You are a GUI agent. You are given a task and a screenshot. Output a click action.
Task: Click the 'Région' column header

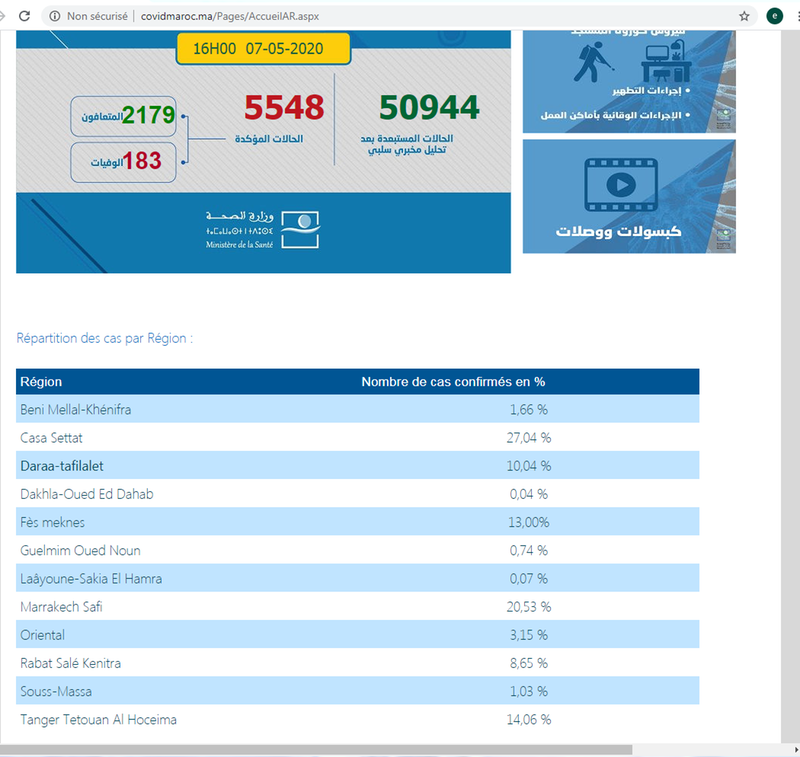pos(41,382)
